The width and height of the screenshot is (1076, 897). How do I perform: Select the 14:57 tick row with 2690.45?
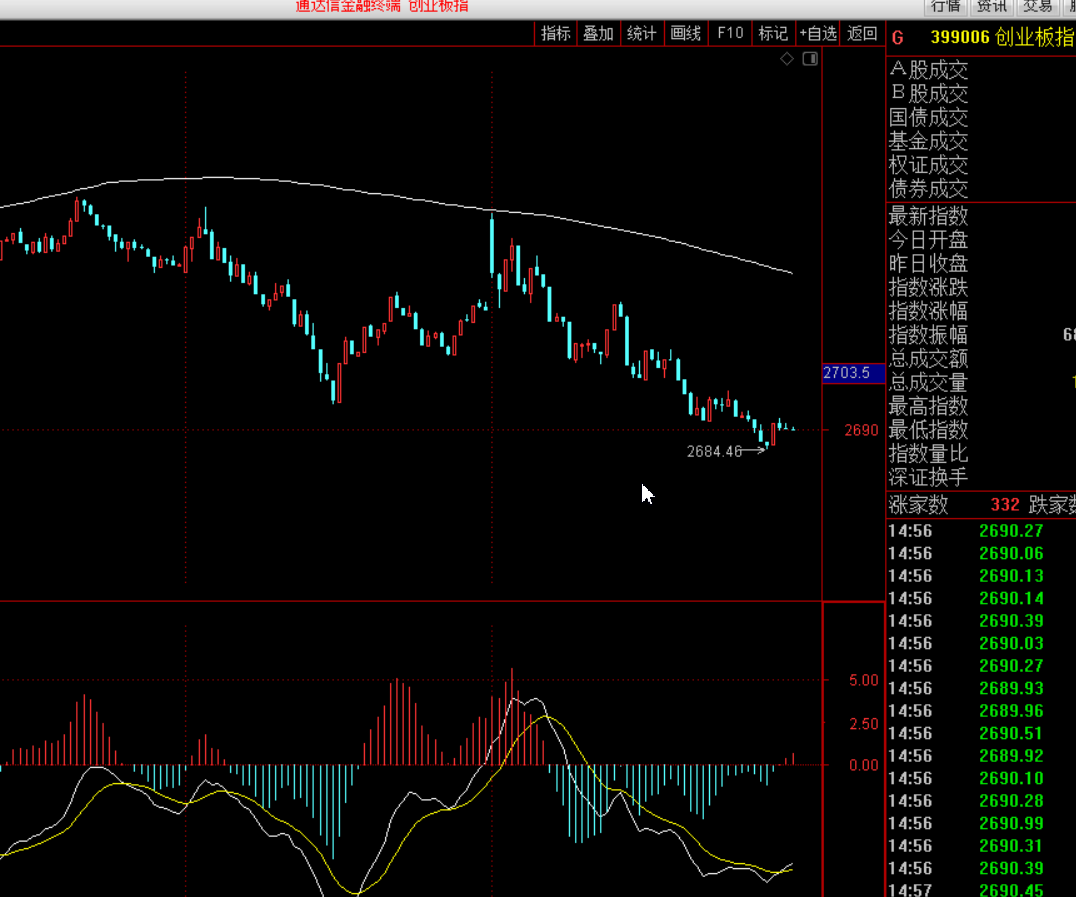980,890
